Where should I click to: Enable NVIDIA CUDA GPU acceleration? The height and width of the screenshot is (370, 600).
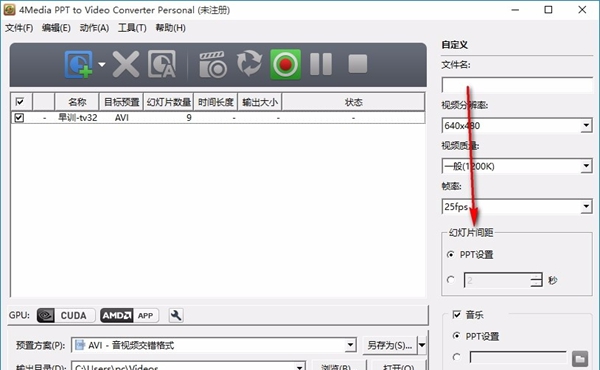66,315
